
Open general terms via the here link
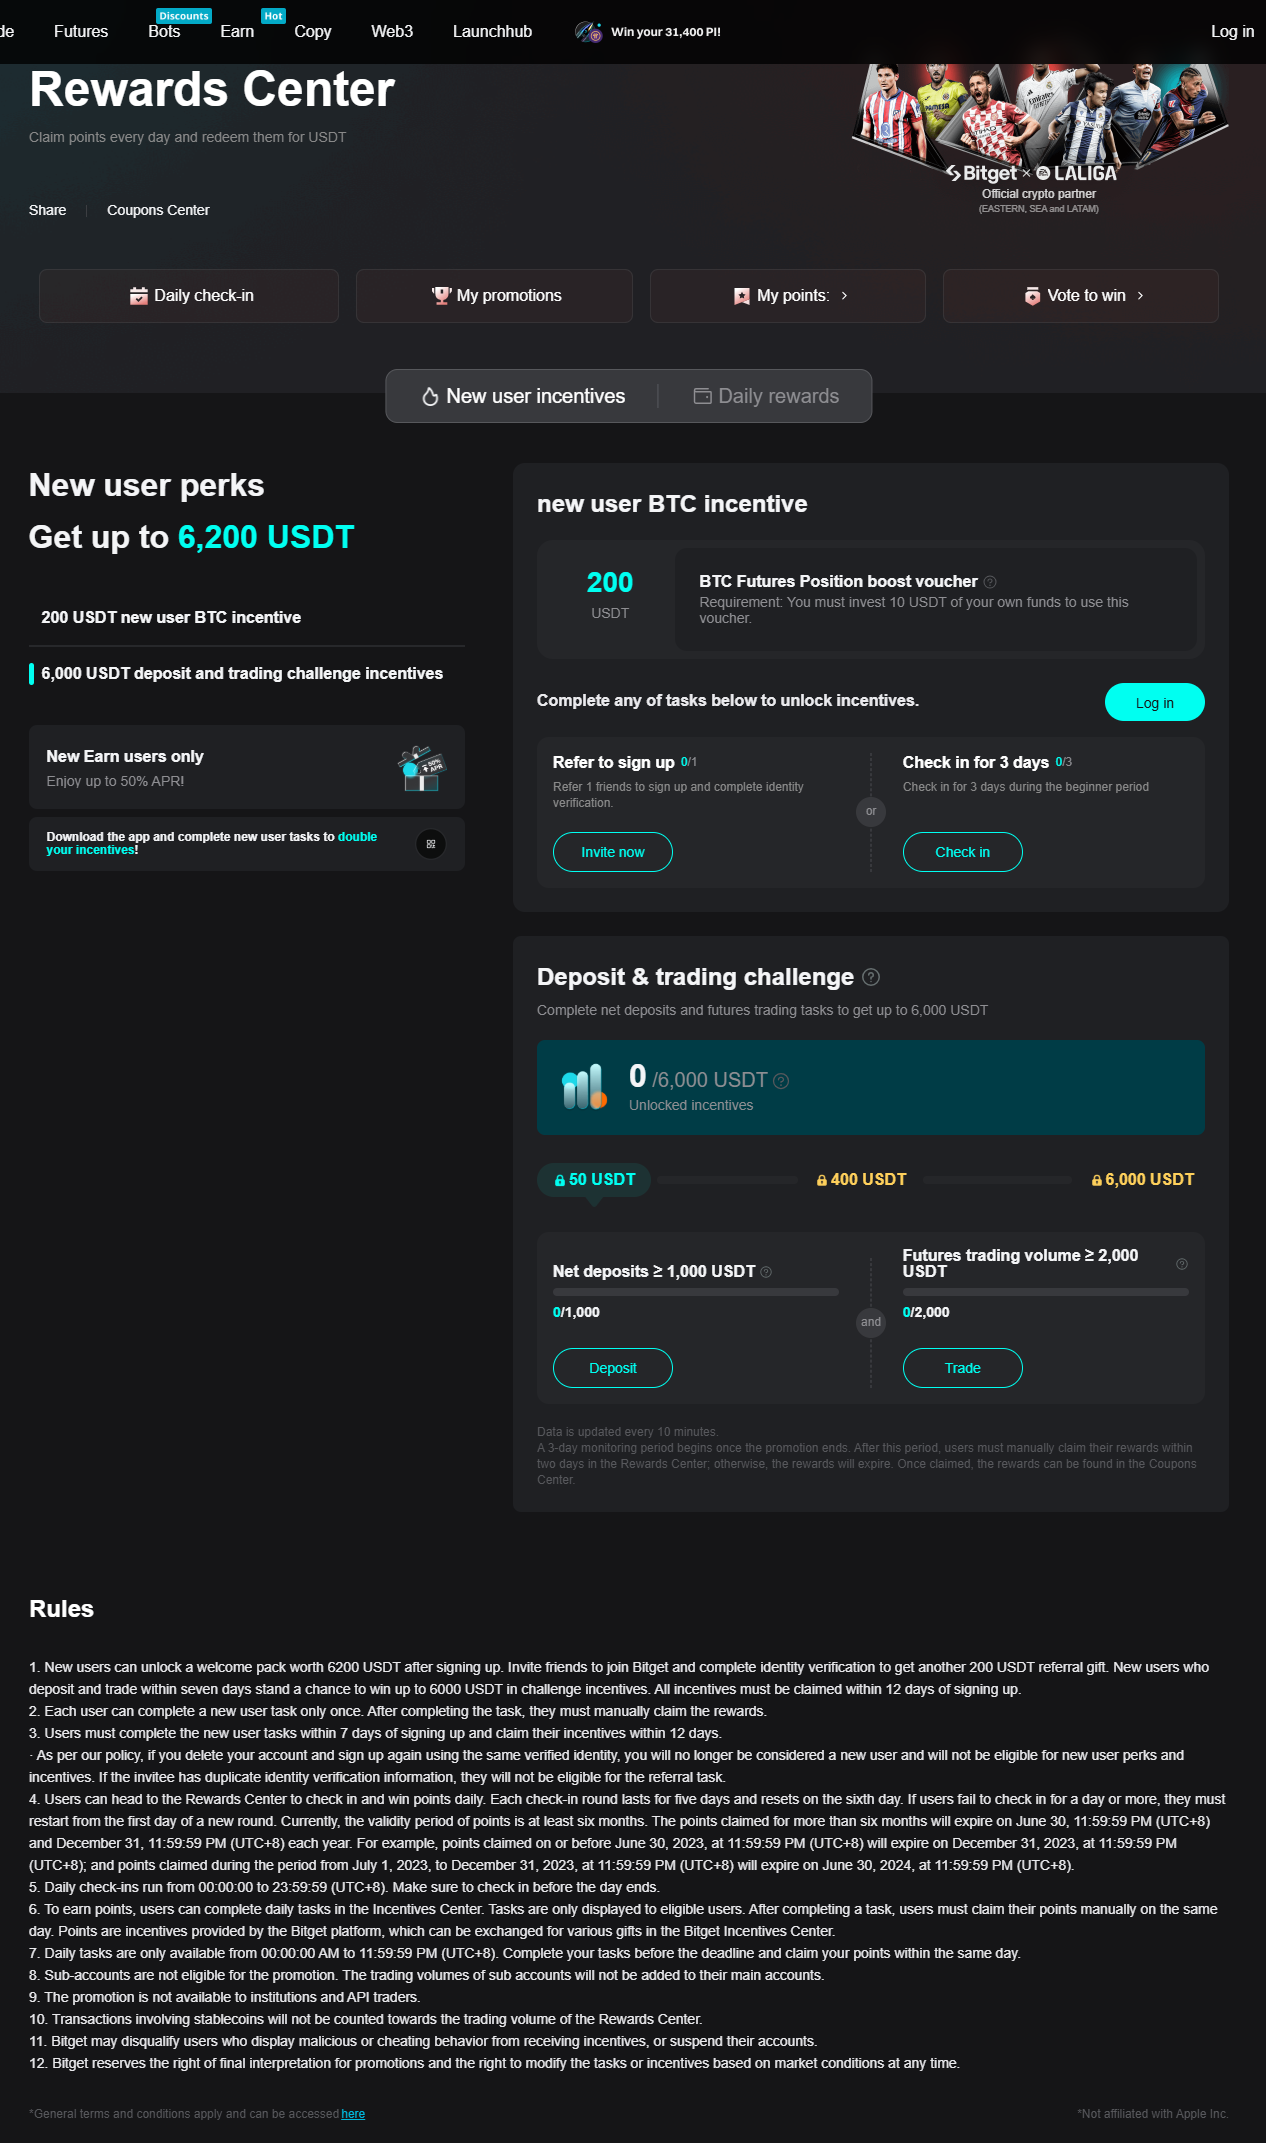point(353,2114)
